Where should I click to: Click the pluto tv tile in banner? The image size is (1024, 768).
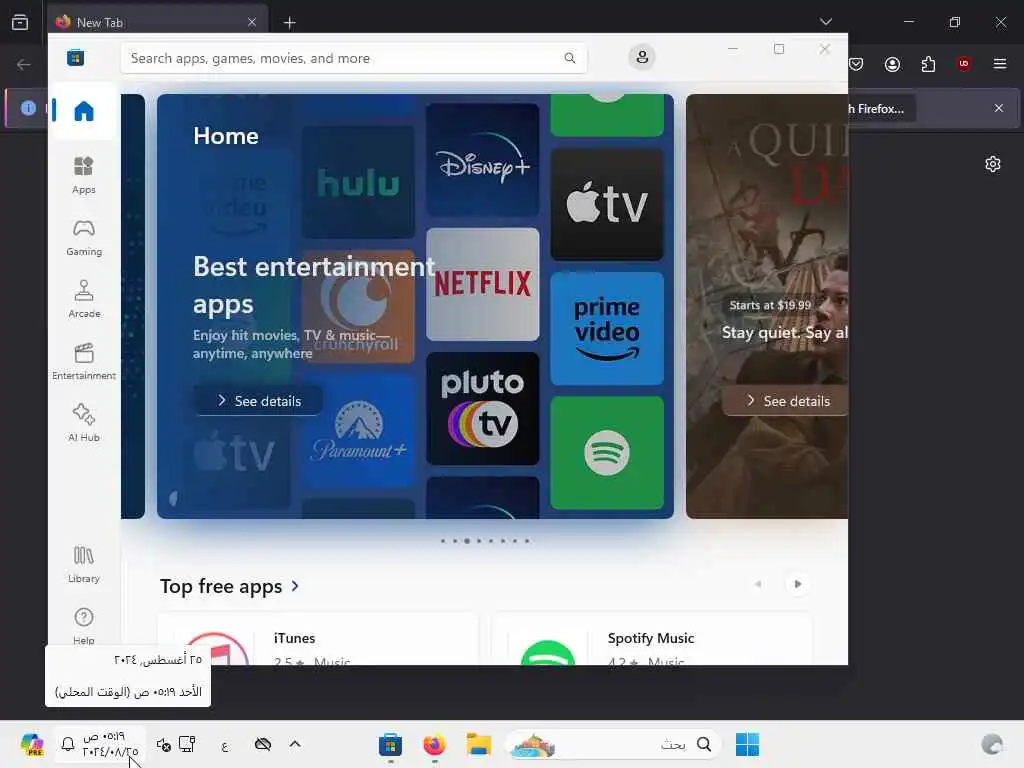pos(483,409)
